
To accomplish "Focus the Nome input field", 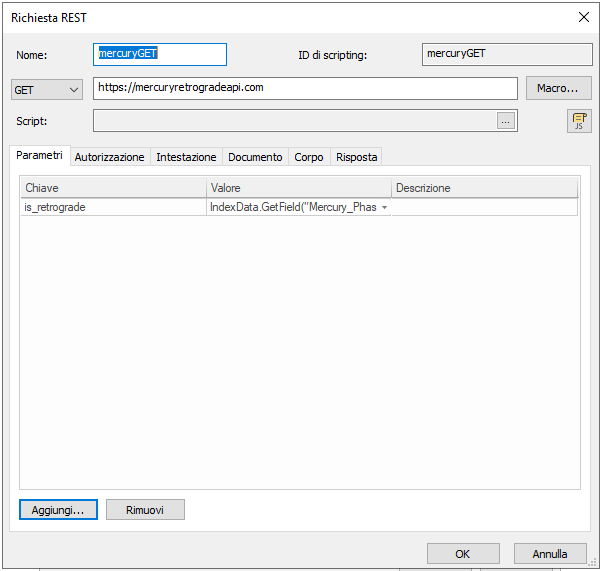I will [x=160, y=54].
